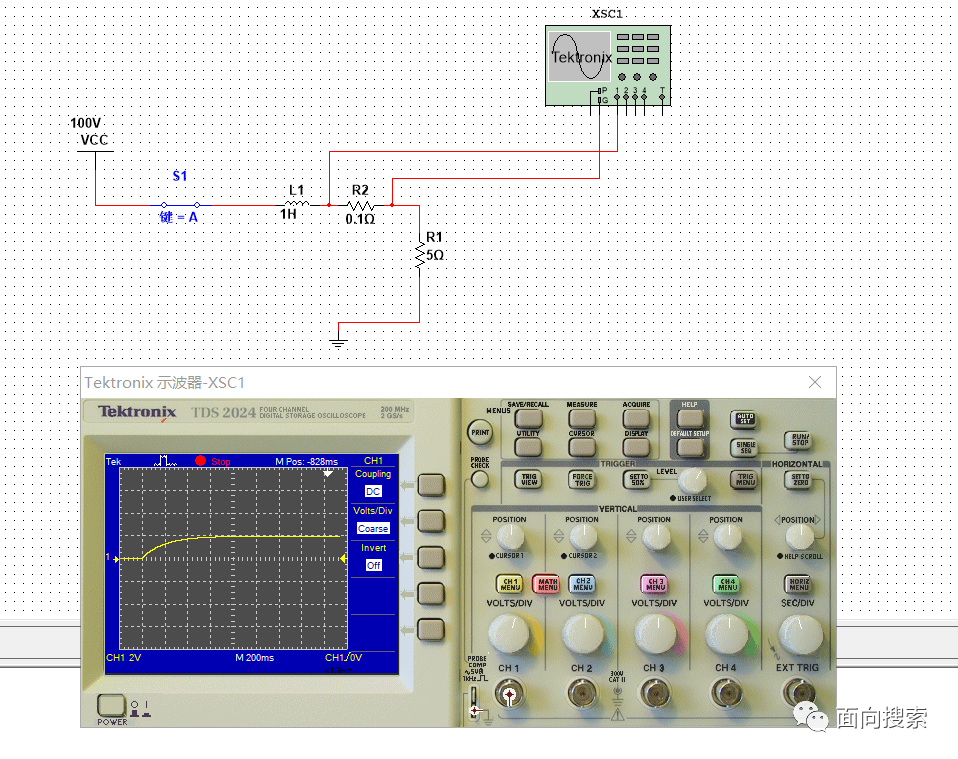Click the CH1 2V scale readout

coord(123,658)
